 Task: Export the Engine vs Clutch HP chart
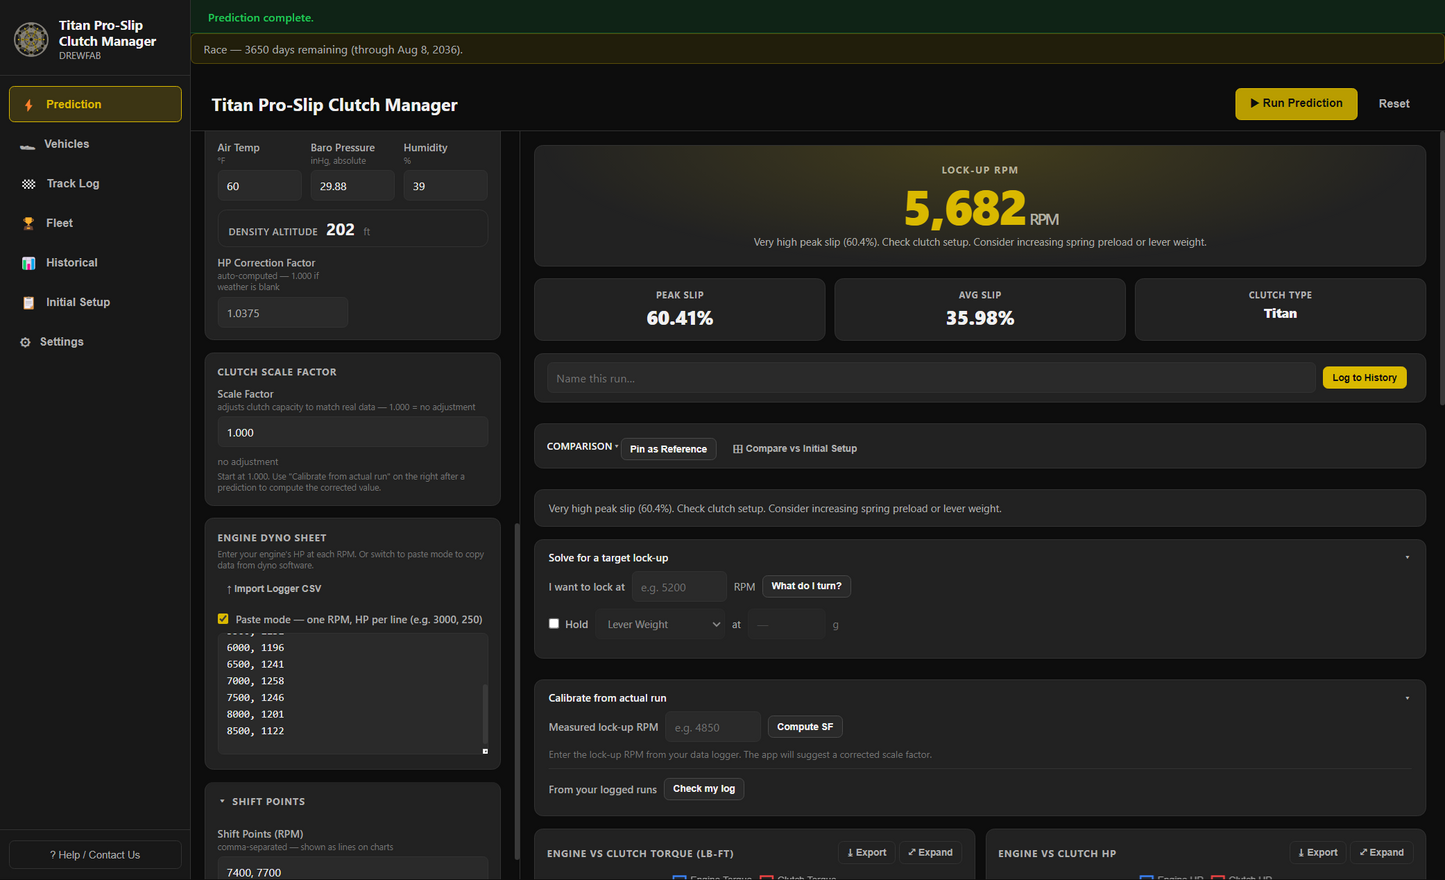(1318, 853)
